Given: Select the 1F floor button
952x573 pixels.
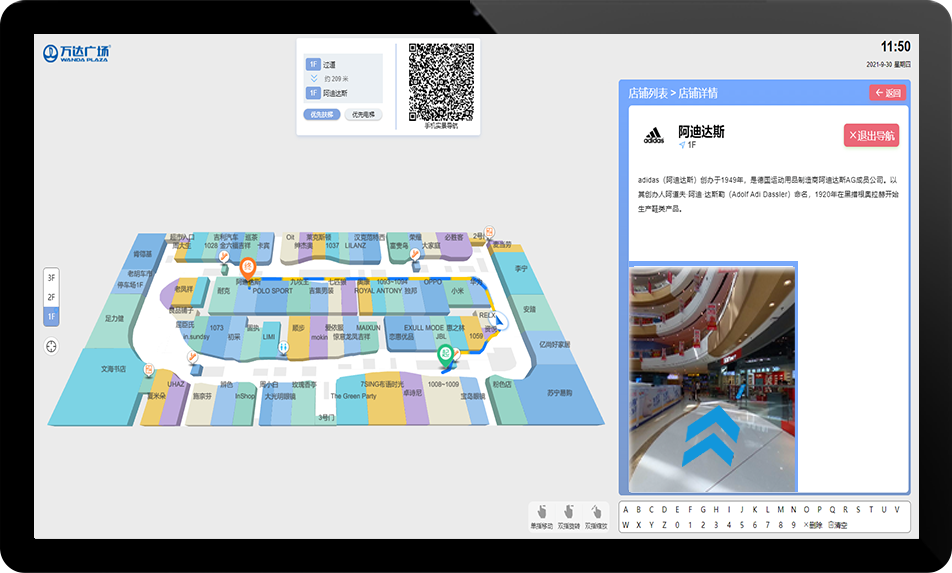Looking at the screenshot, I should pos(51,317).
